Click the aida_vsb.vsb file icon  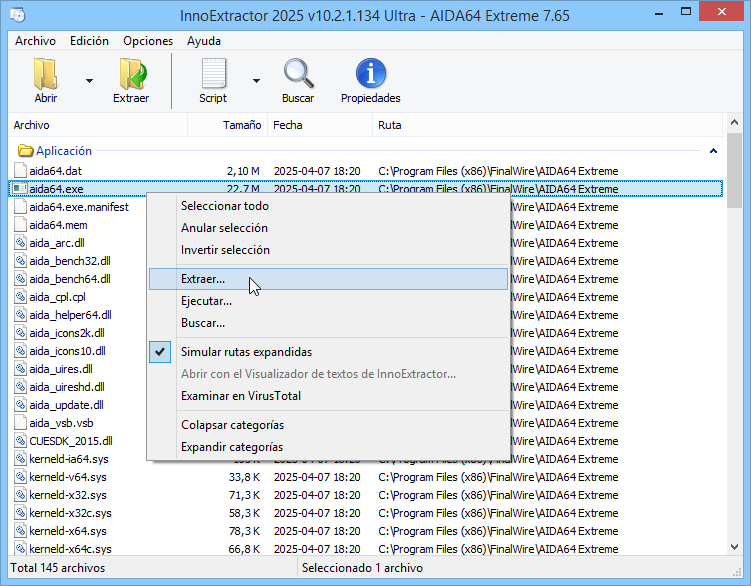[x=20, y=423]
